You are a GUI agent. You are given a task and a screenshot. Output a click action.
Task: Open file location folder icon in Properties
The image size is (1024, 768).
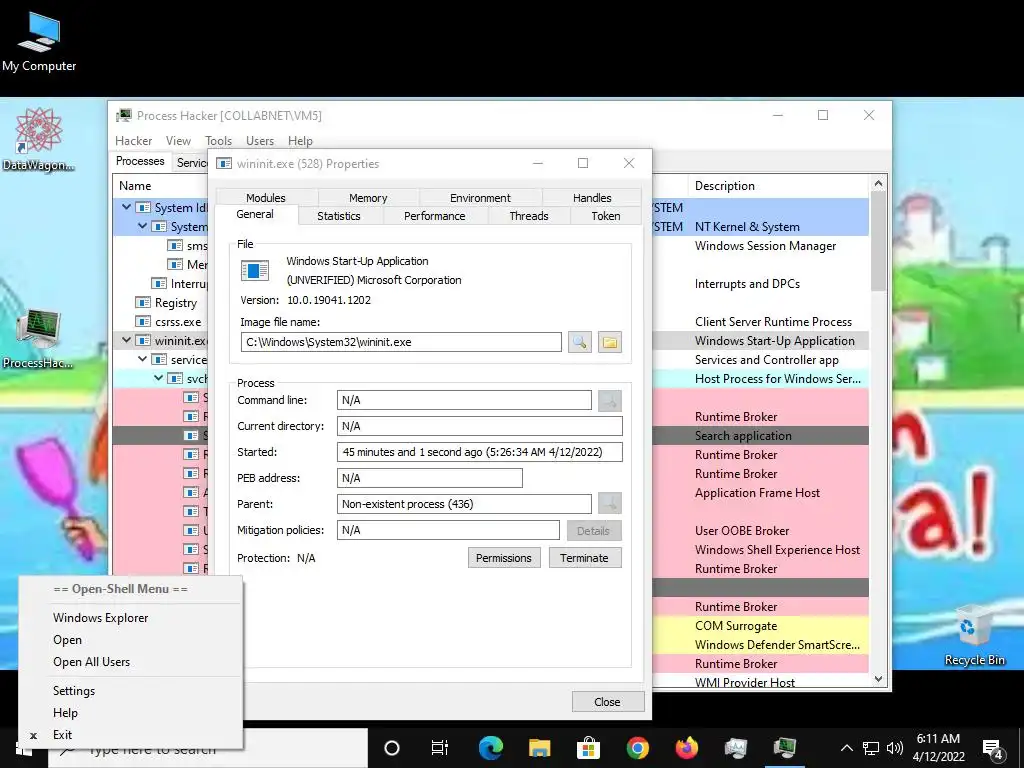tap(609, 342)
